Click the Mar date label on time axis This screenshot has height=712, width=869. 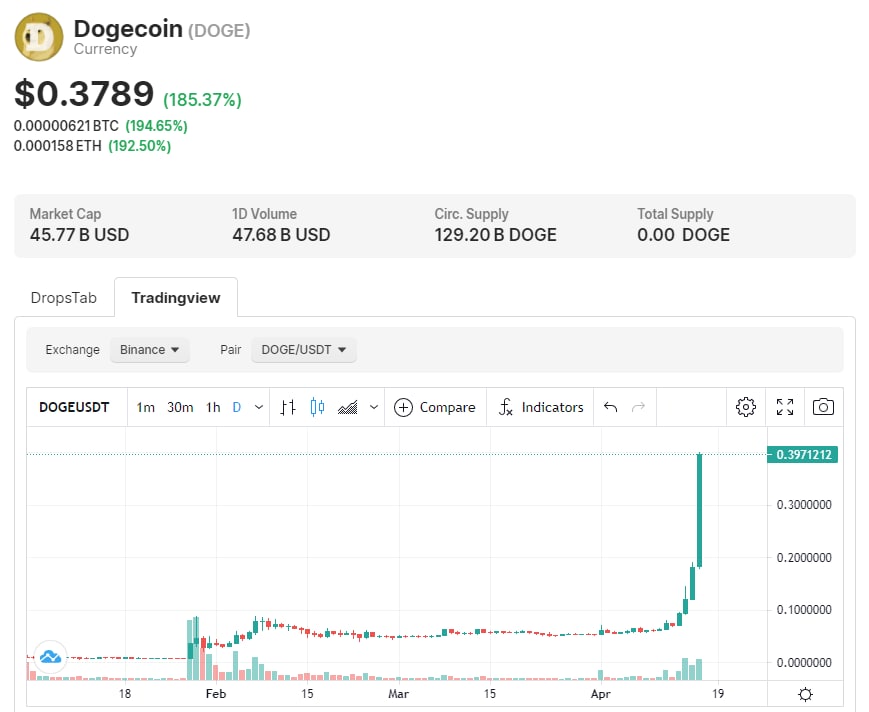pos(398,694)
